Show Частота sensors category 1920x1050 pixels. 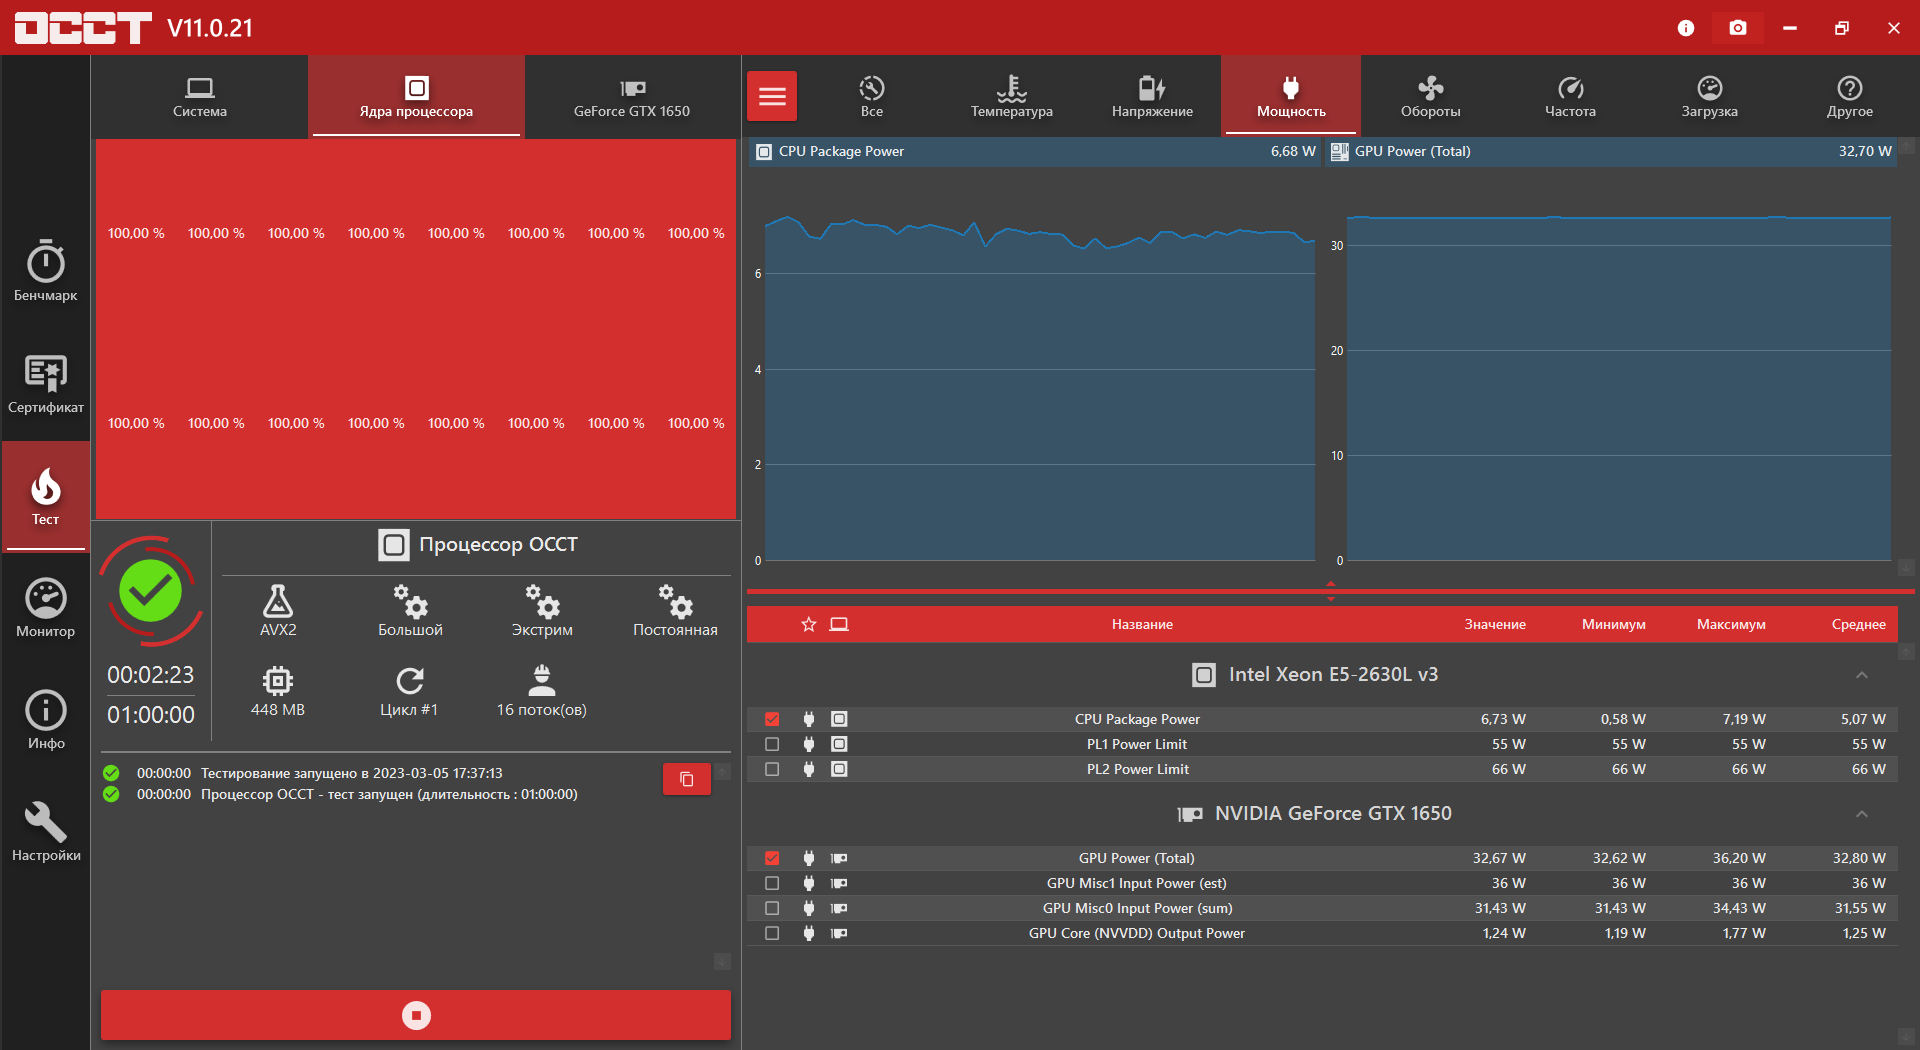[x=1570, y=97]
